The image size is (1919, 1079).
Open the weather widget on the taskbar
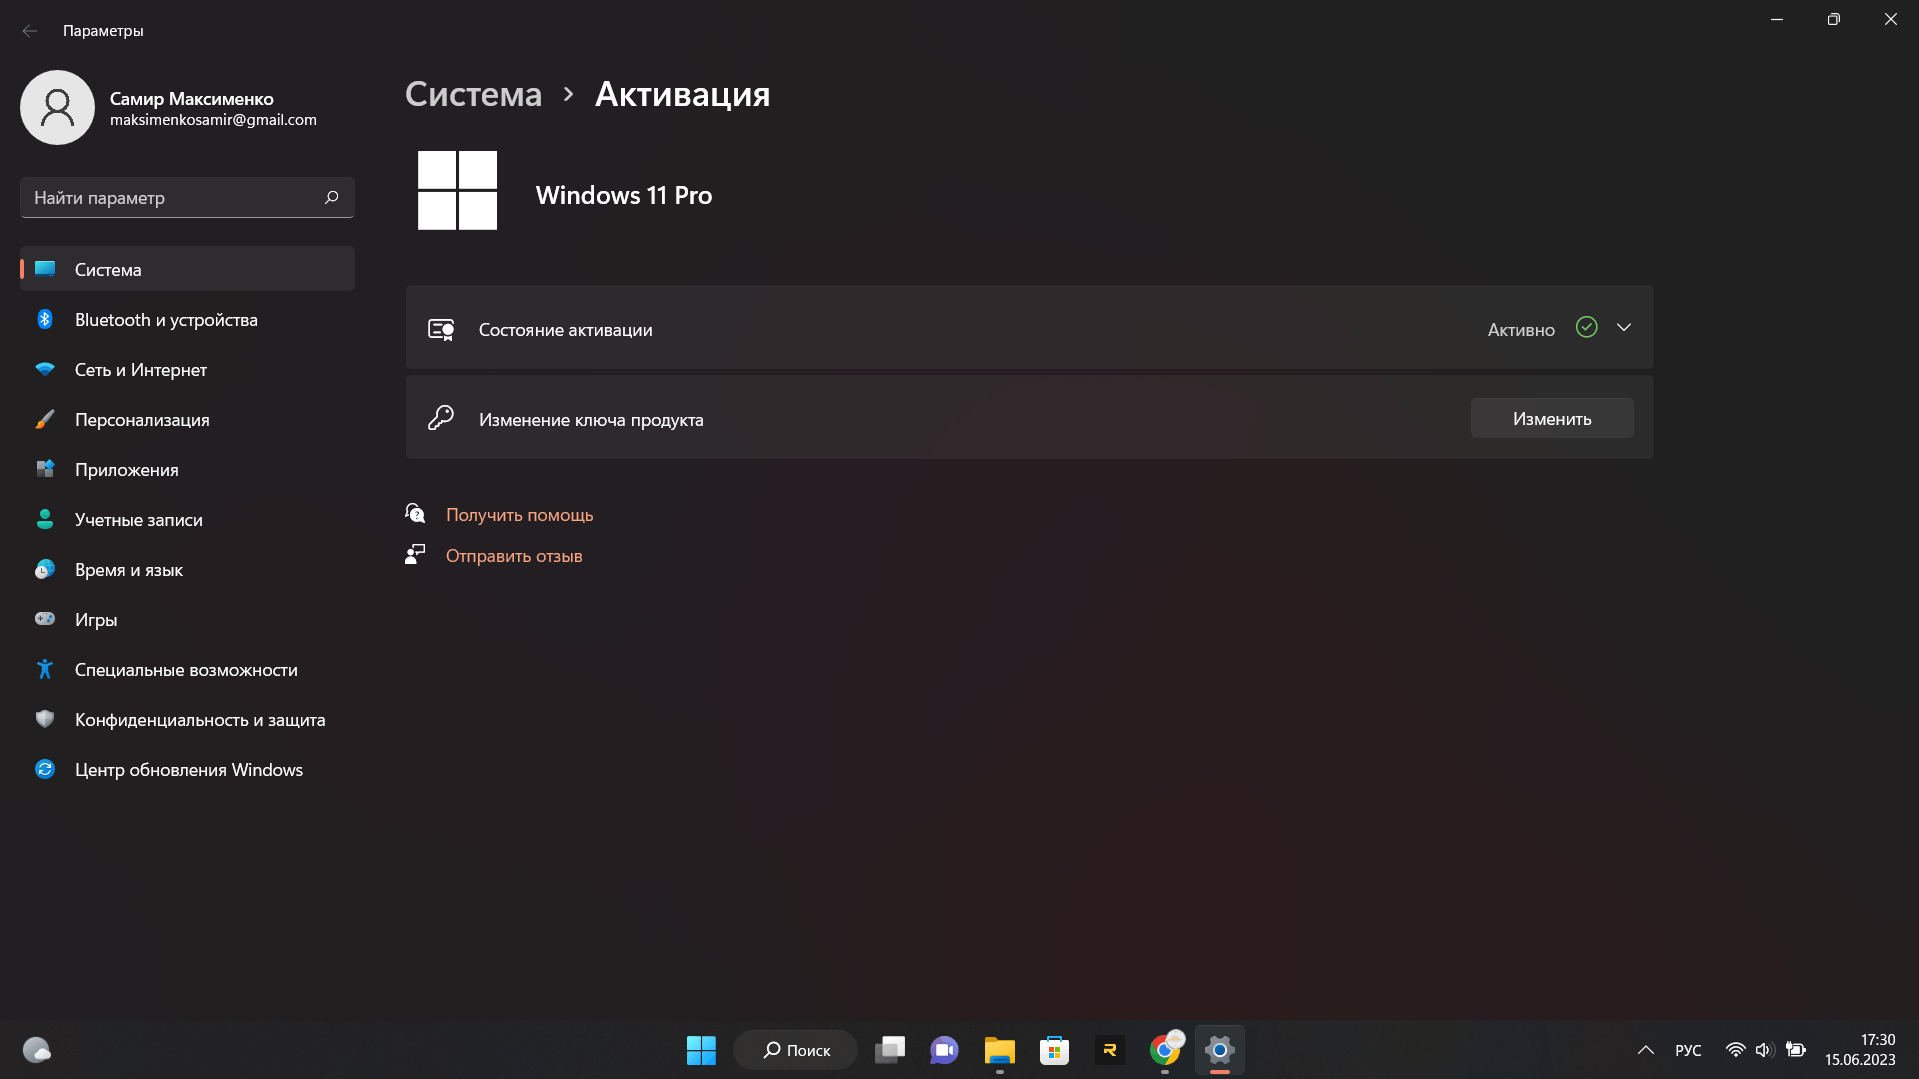coord(37,1050)
